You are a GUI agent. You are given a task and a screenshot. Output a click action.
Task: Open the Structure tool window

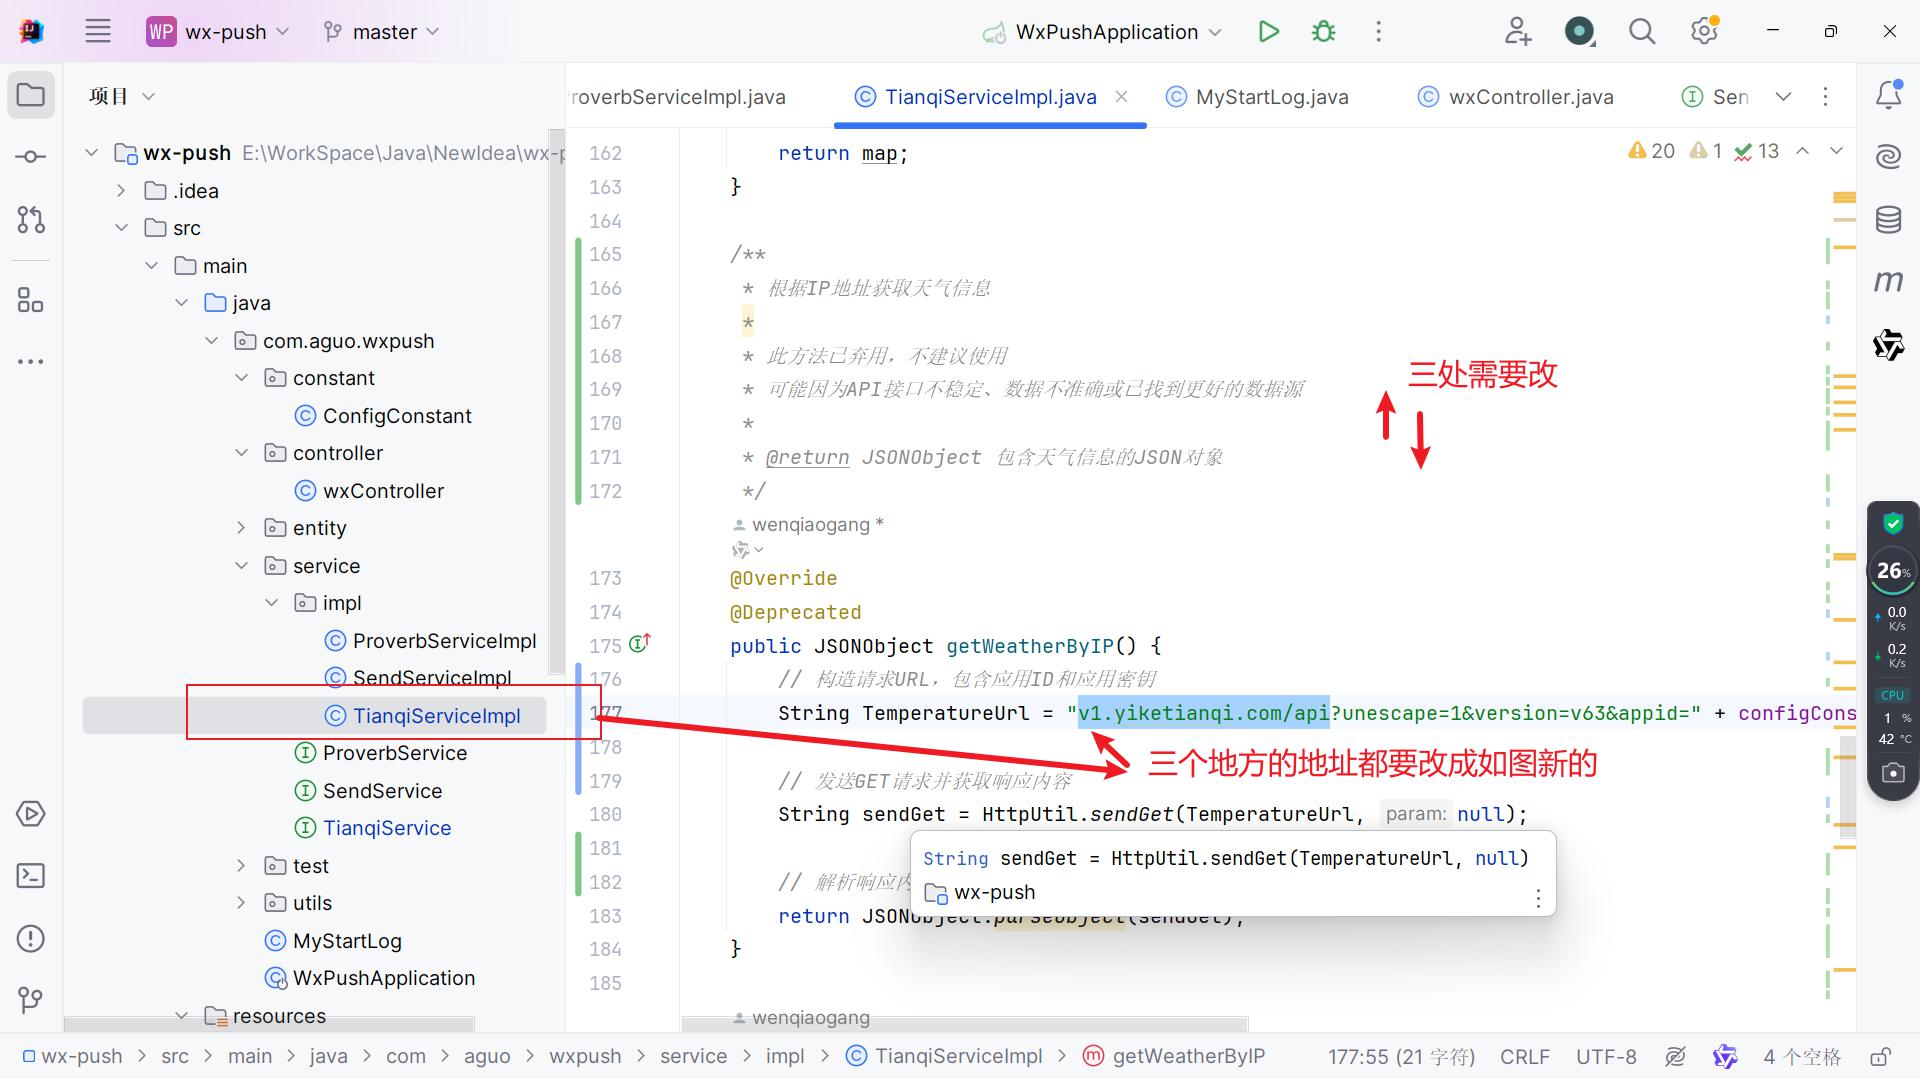(x=31, y=299)
